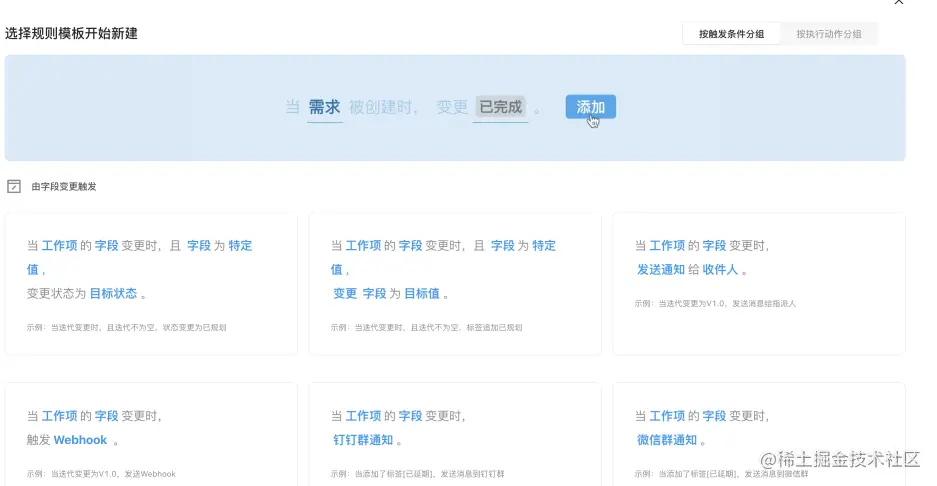The width and height of the screenshot is (937, 486).
Task: Click the 由字段变更触发 section icon
Action: pos(14,187)
